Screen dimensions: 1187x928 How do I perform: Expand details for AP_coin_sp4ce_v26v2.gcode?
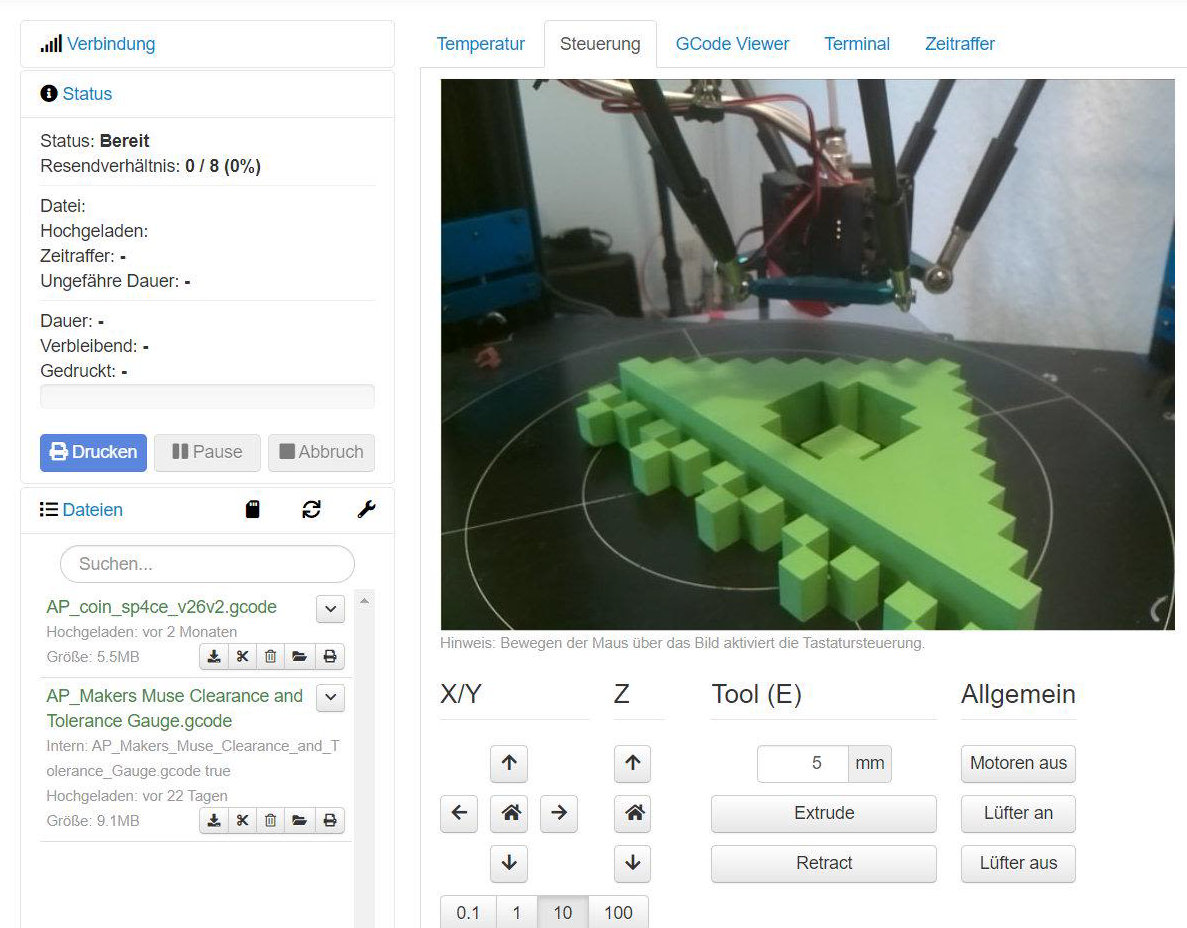[330, 608]
